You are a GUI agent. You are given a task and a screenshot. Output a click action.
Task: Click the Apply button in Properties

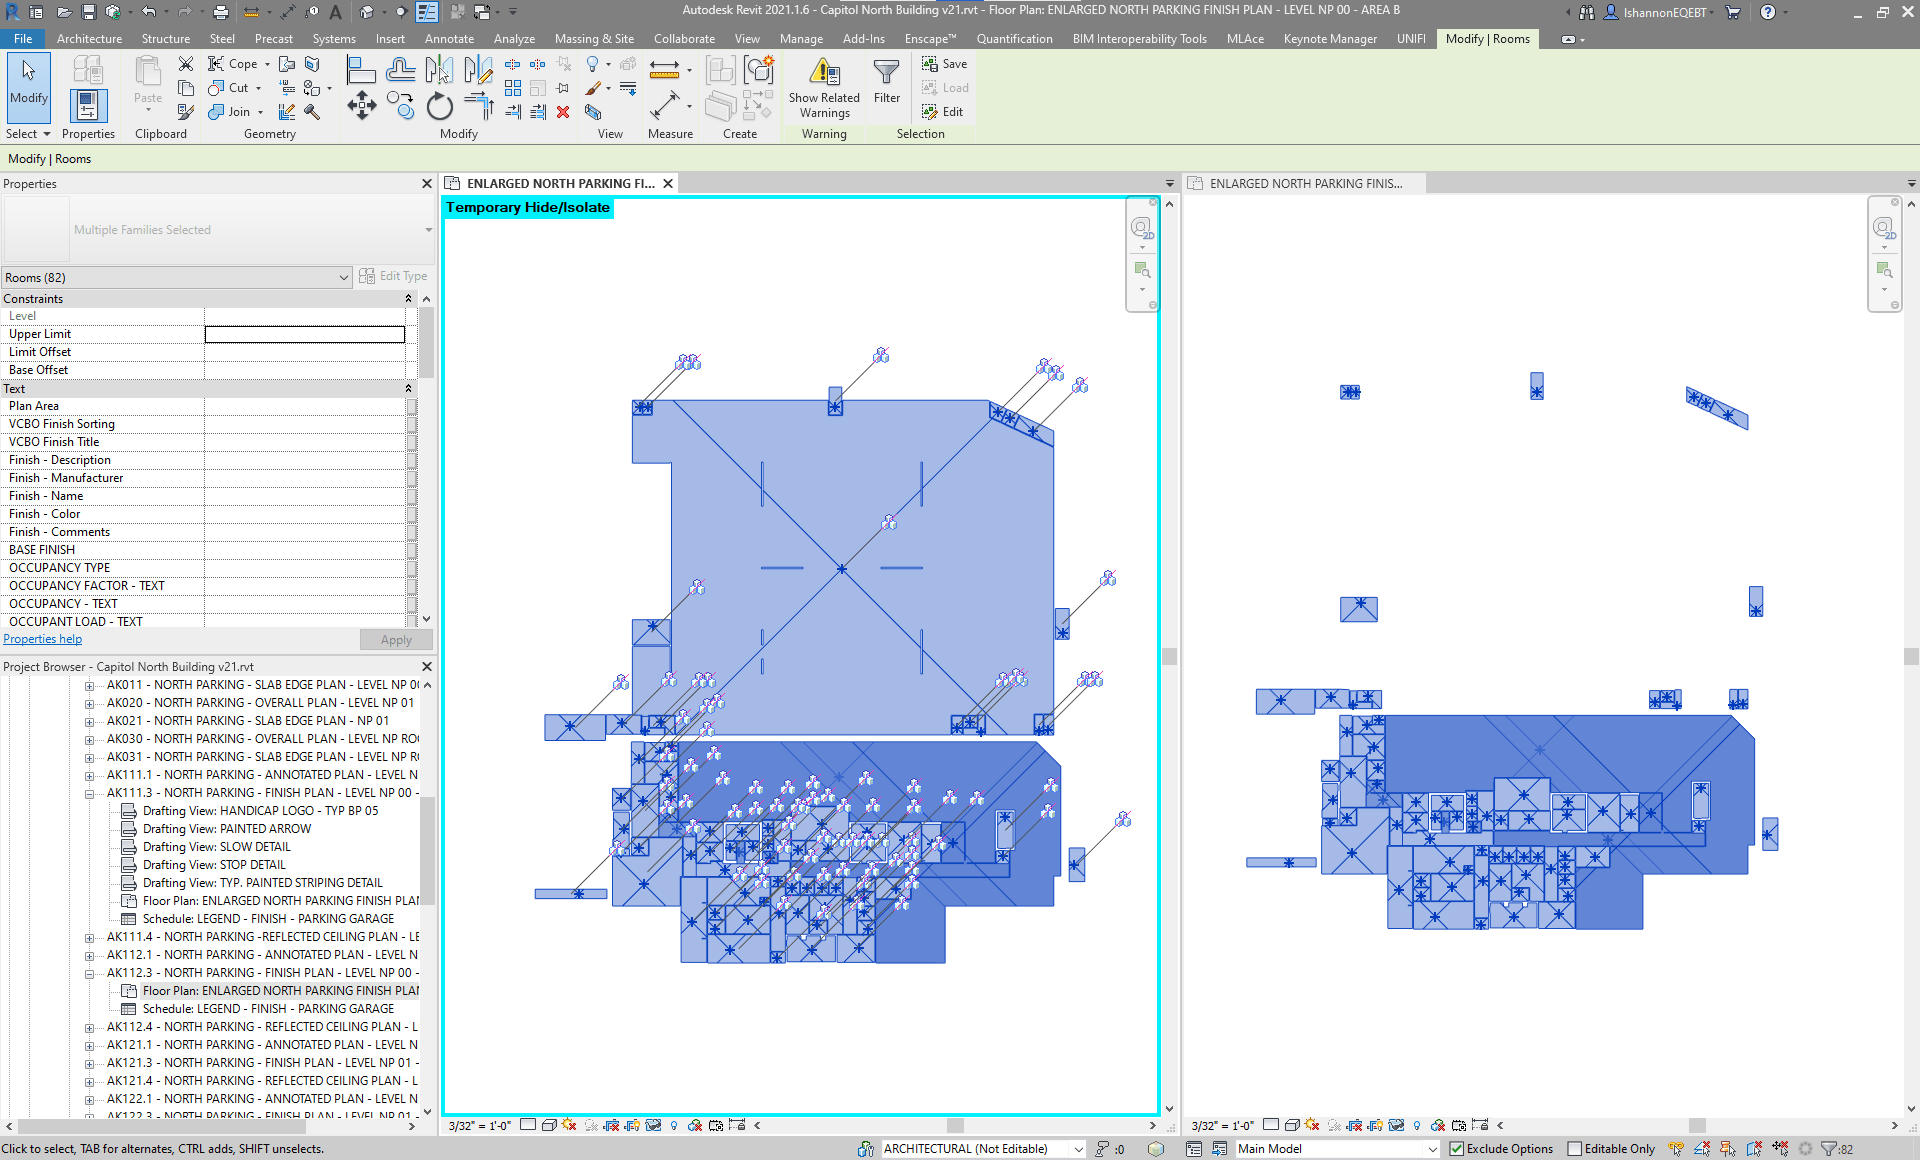[x=395, y=639]
